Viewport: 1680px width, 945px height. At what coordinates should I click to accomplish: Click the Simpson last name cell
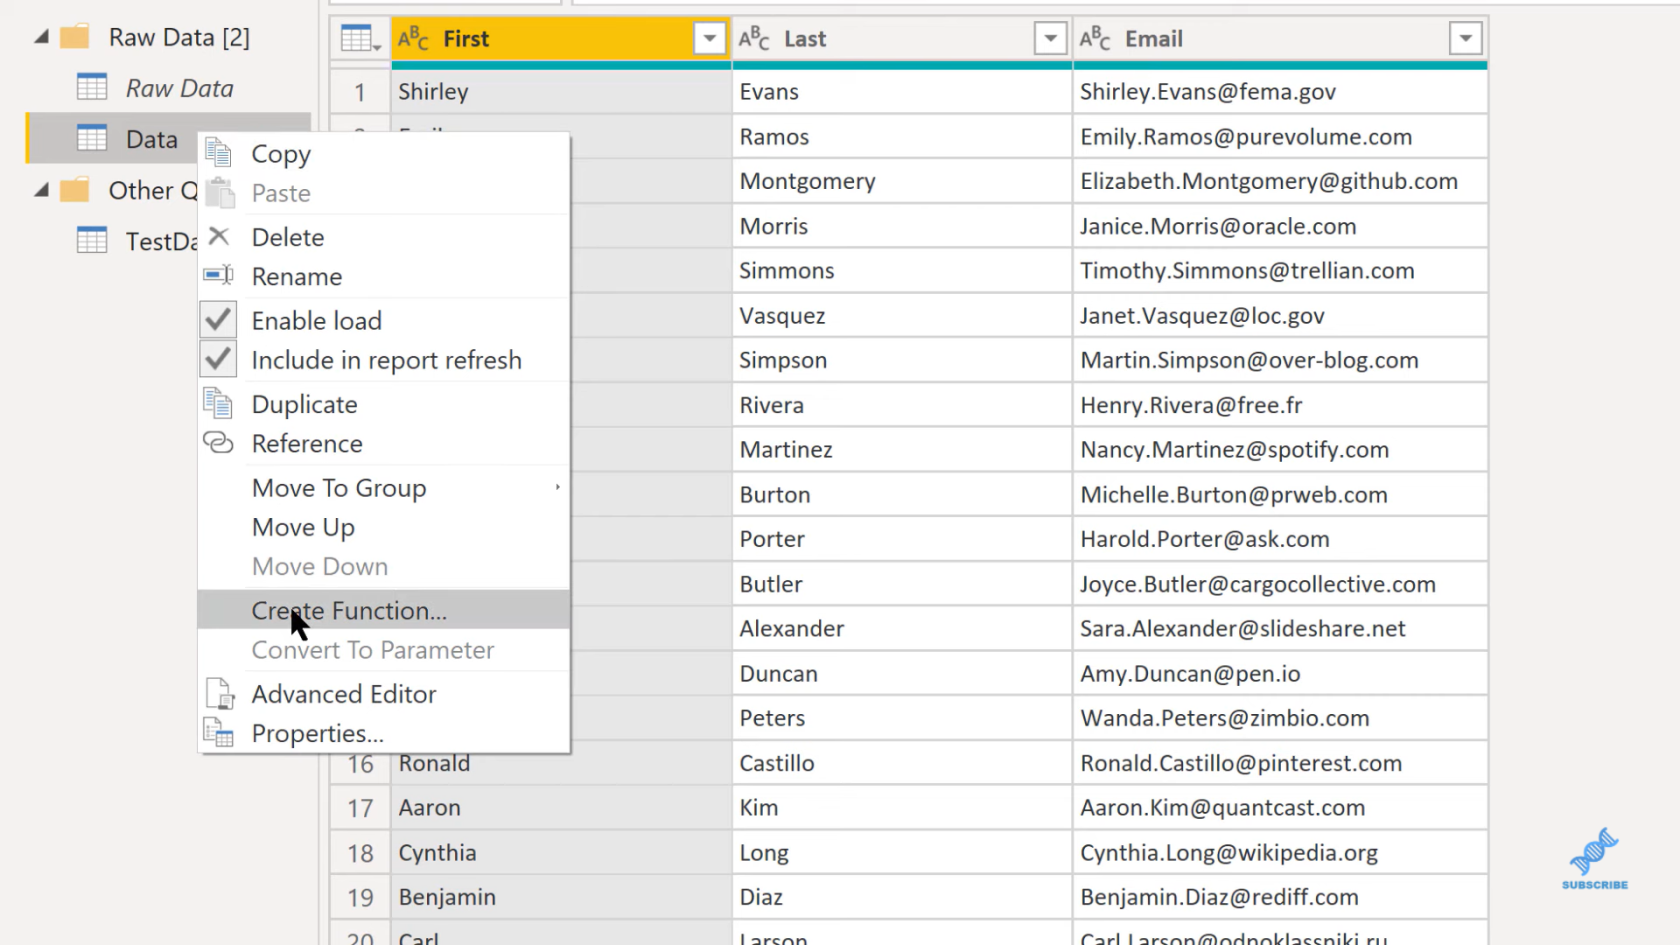902,360
